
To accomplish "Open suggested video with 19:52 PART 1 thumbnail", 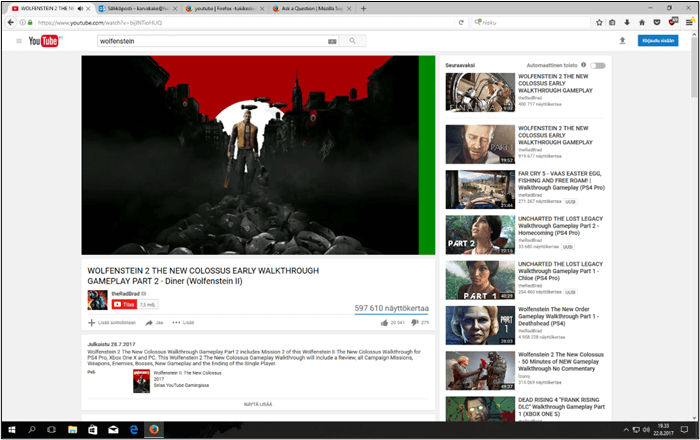I will click(480, 144).
